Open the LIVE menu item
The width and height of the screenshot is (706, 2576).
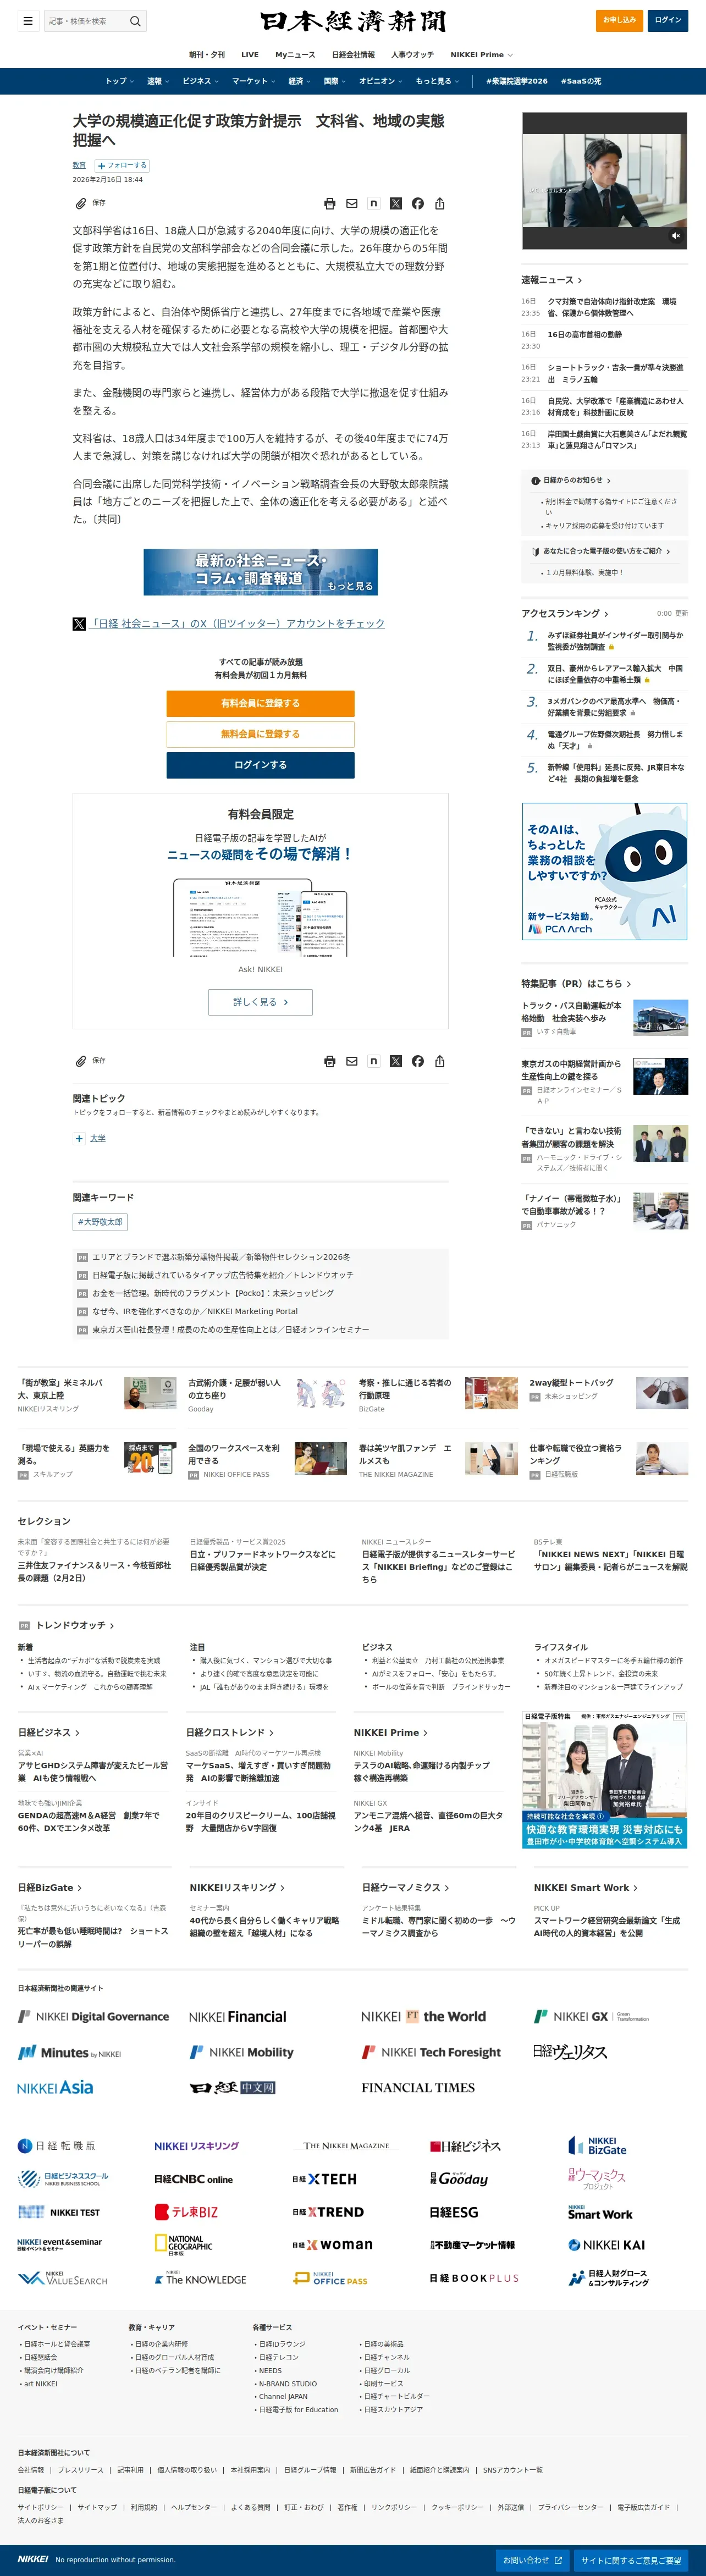tap(250, 55)
